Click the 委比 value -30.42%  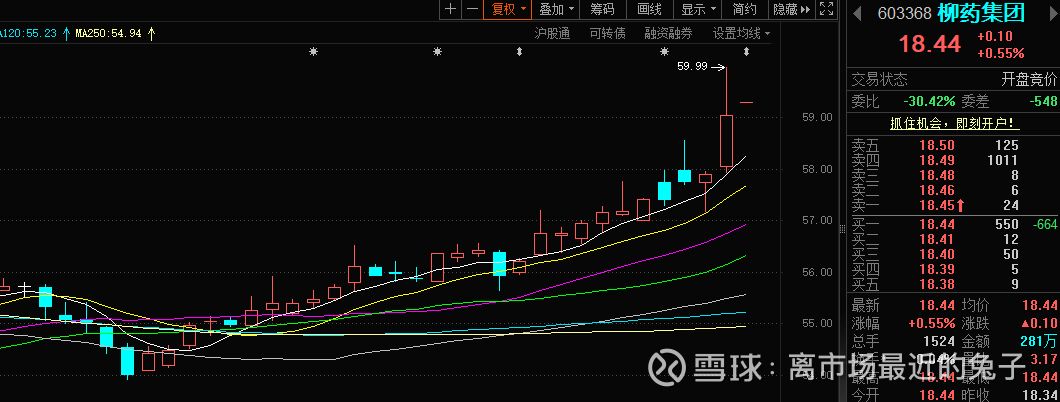[x=930, y=101]
